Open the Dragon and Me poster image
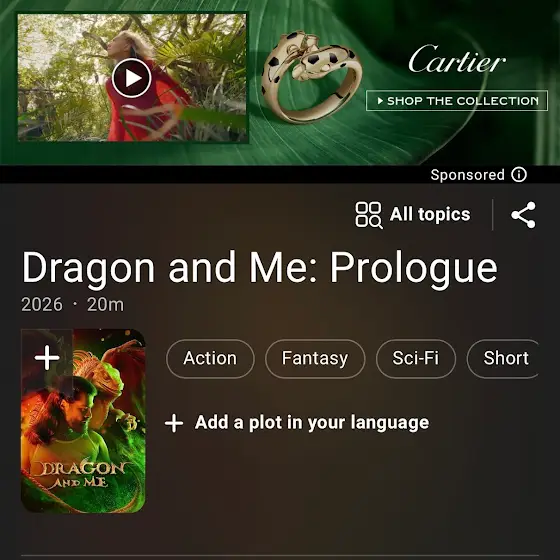The width and height of the screenshot is (560, 560). [x=83, y=421]
